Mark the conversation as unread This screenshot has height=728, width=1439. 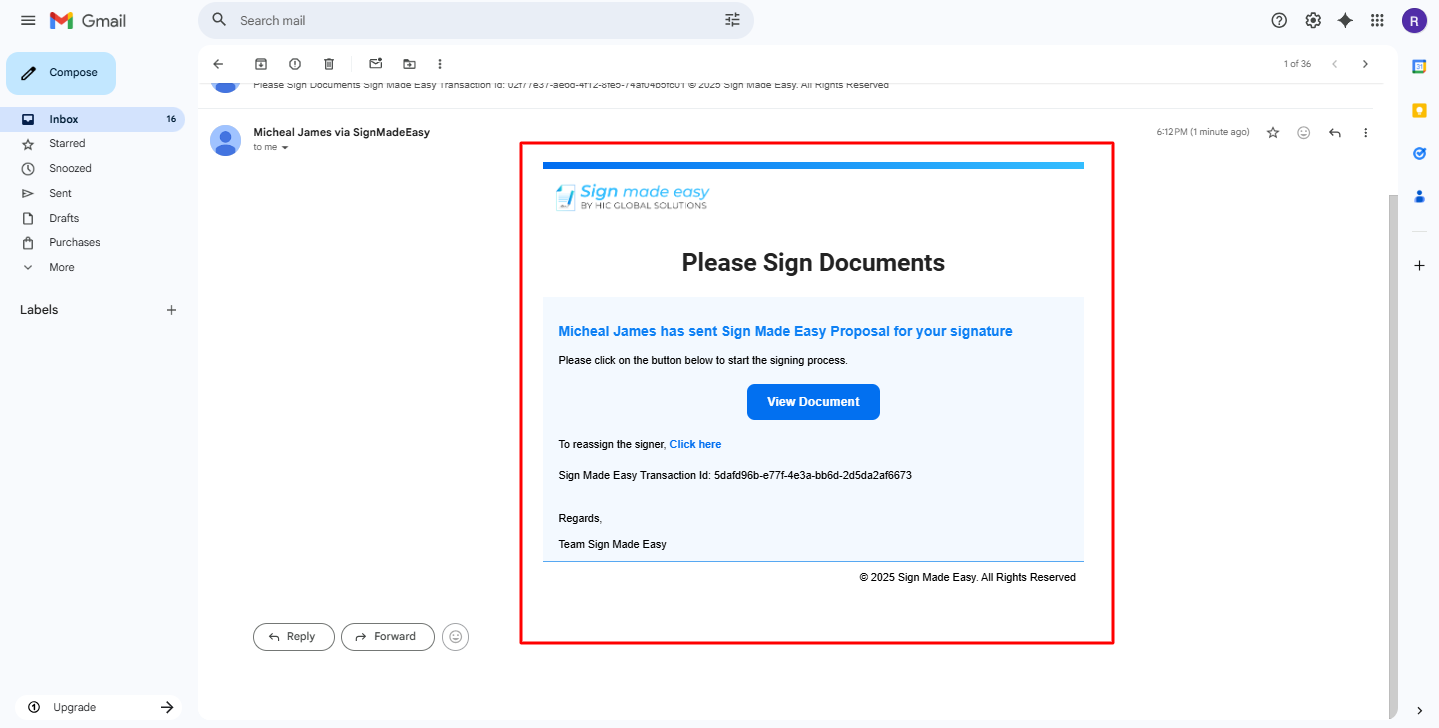click(375, 63)
